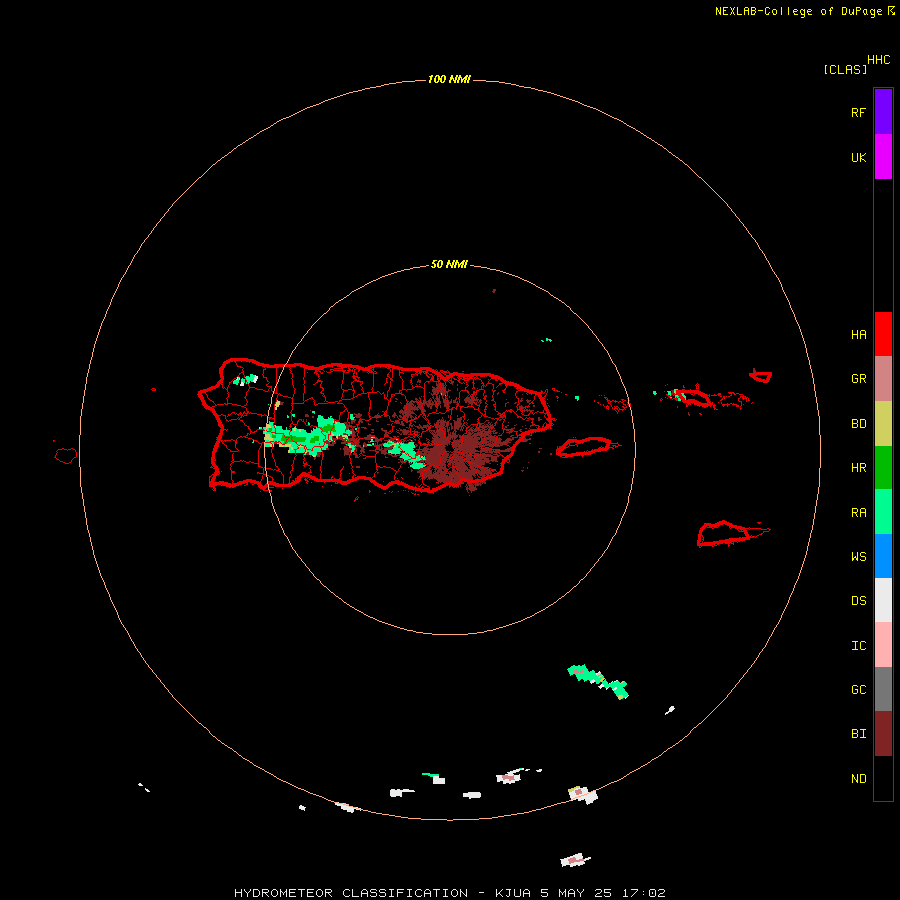Viewport: 900px width, 900px height.
Task: Click the small rain echo in northwest Puerto Rico
Action: tap(246, 379)
